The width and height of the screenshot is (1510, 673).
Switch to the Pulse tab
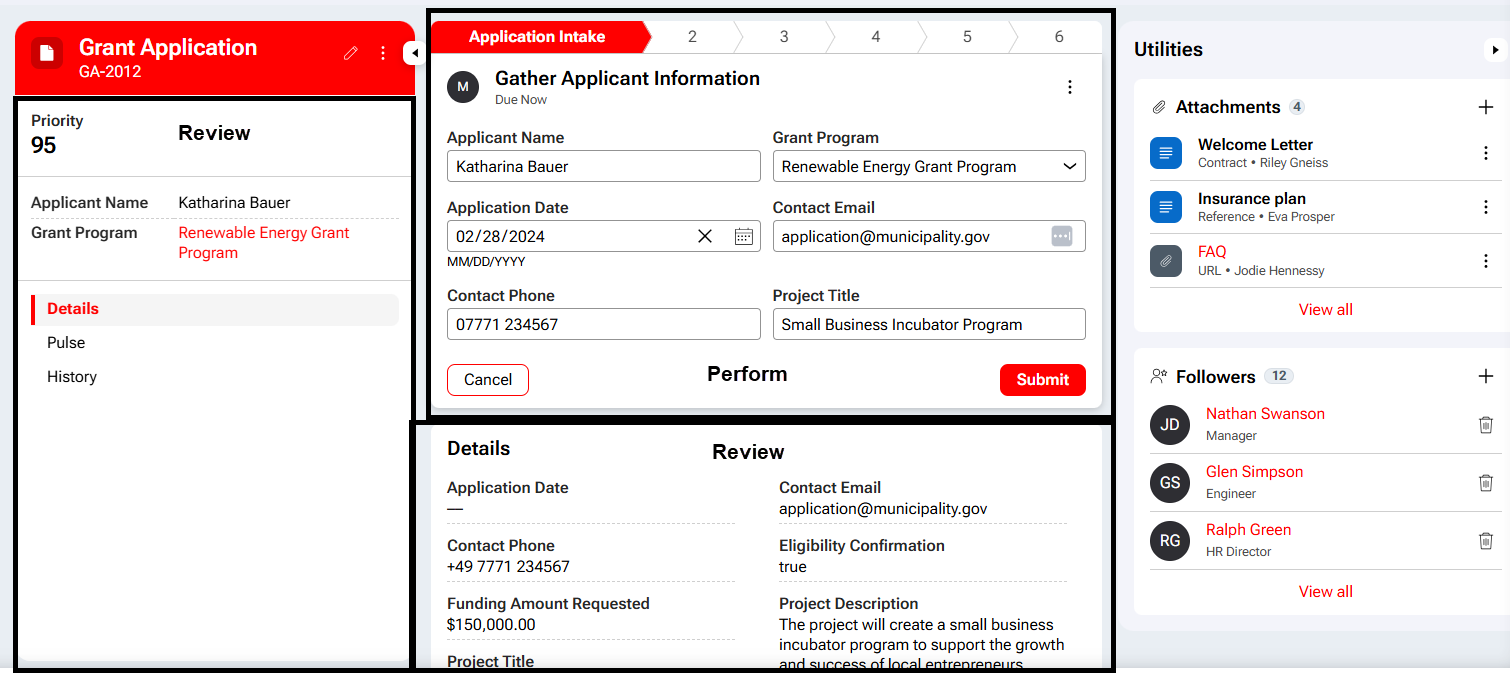(x=66, y=343)
